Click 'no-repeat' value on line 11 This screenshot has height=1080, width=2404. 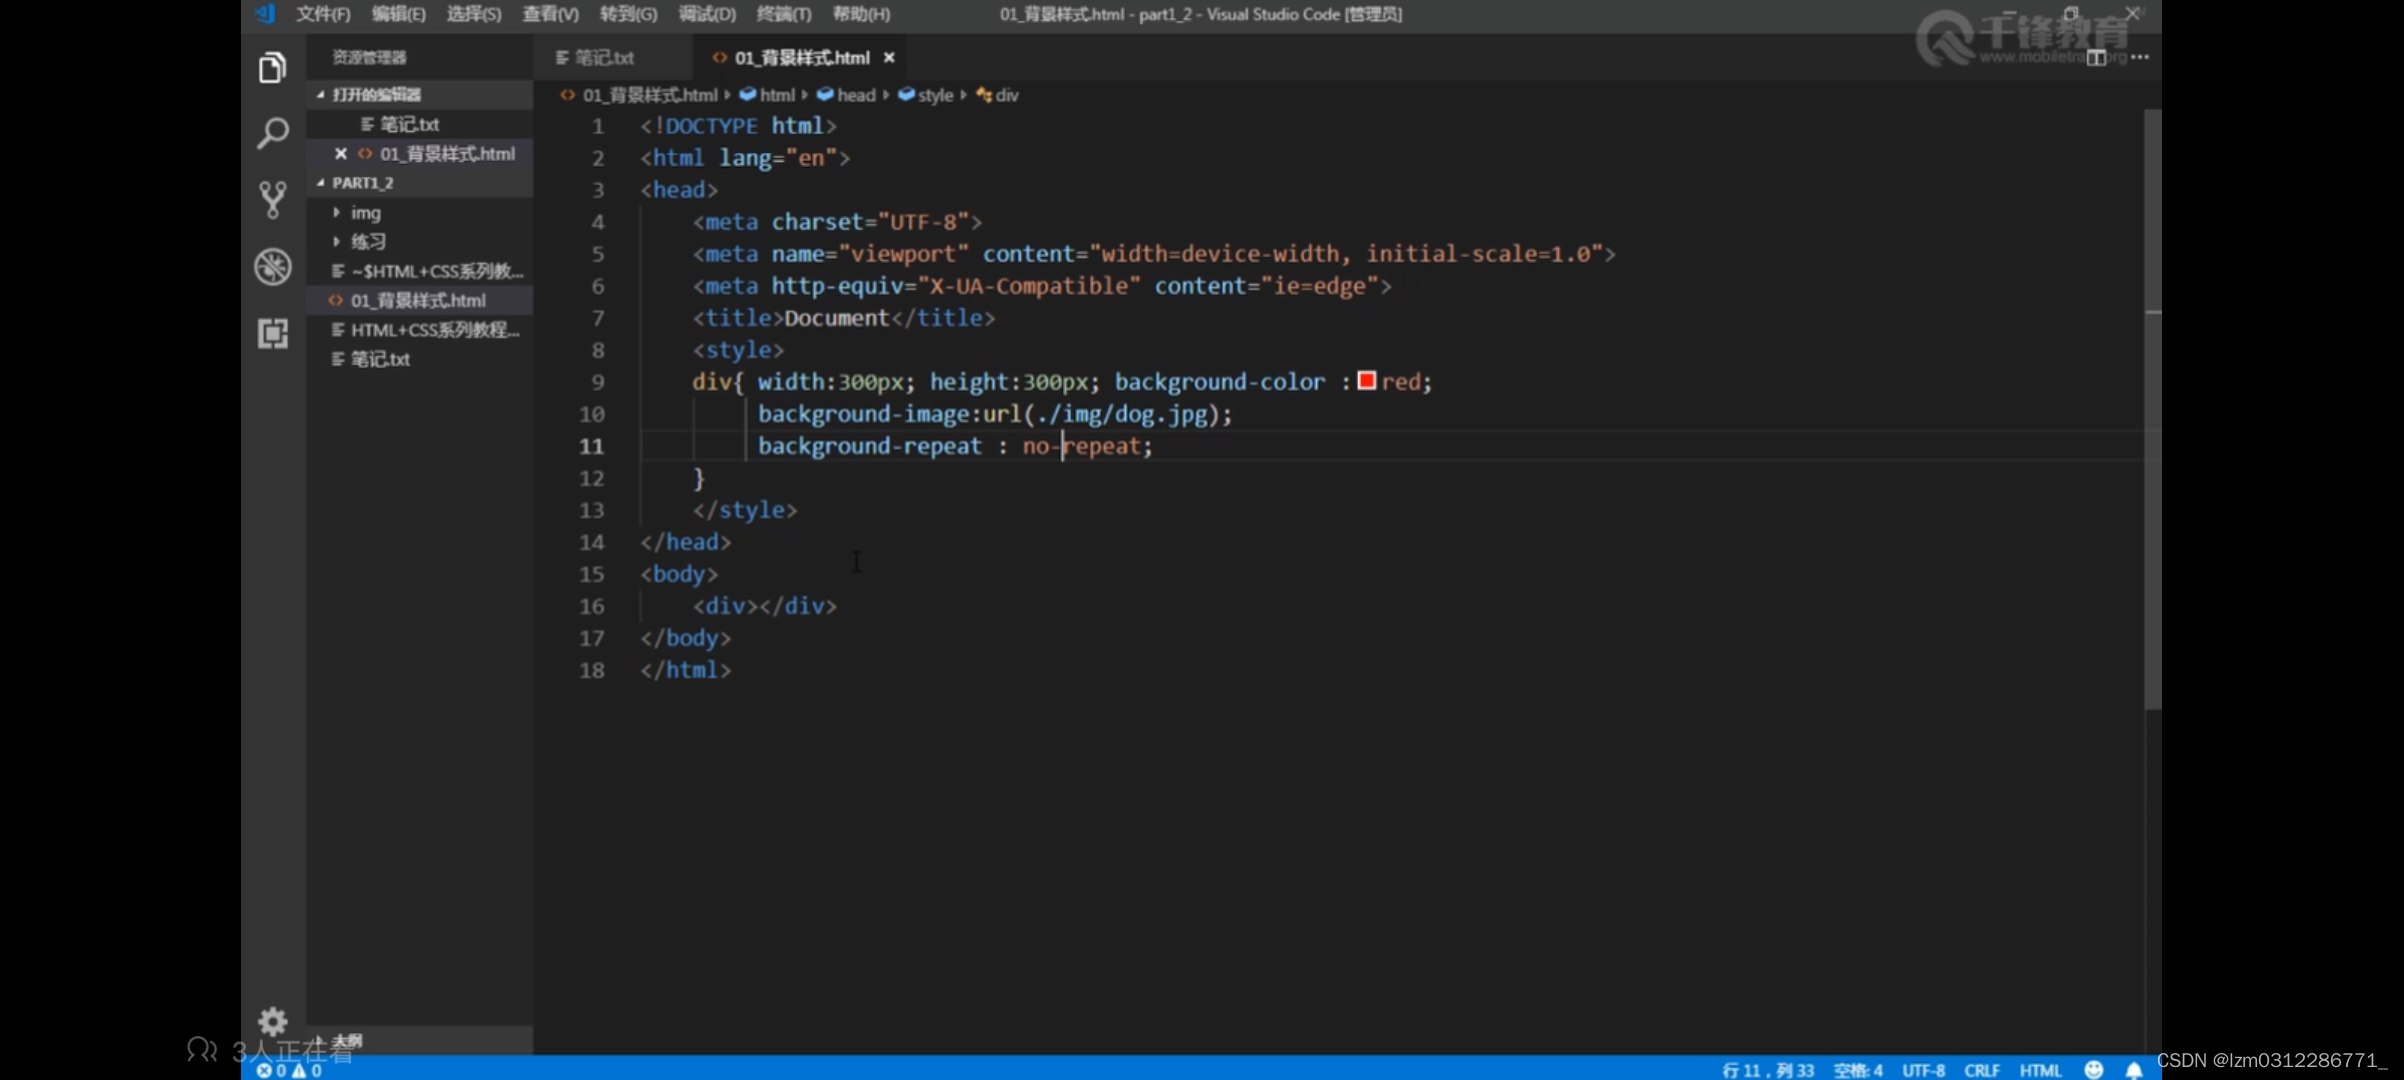click(x=1081, y=446)
